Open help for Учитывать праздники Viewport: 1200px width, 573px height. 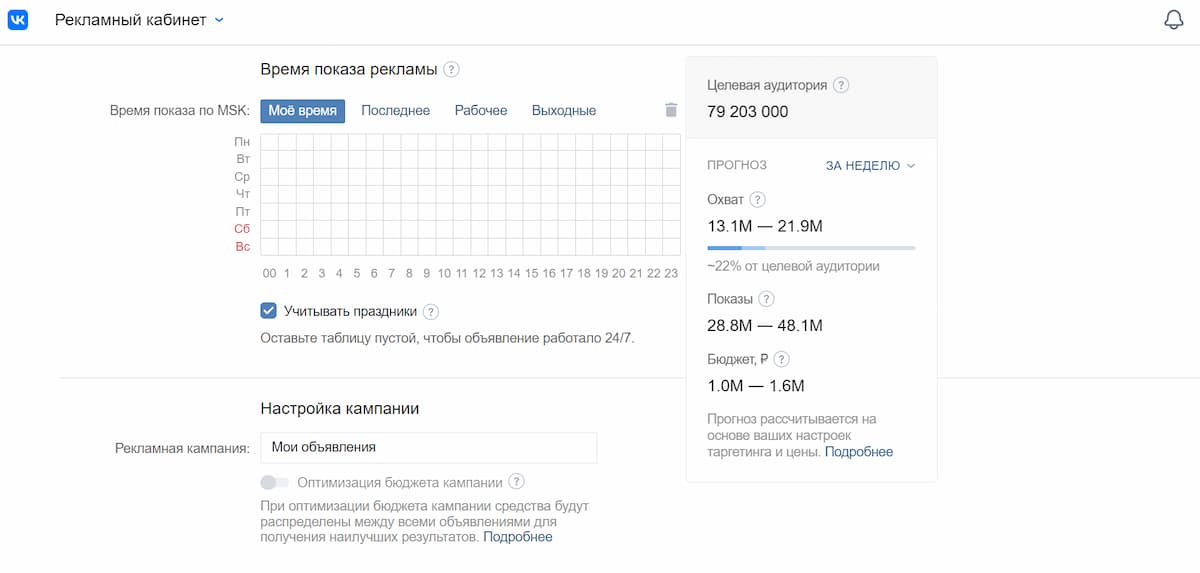tap(431, 312)
